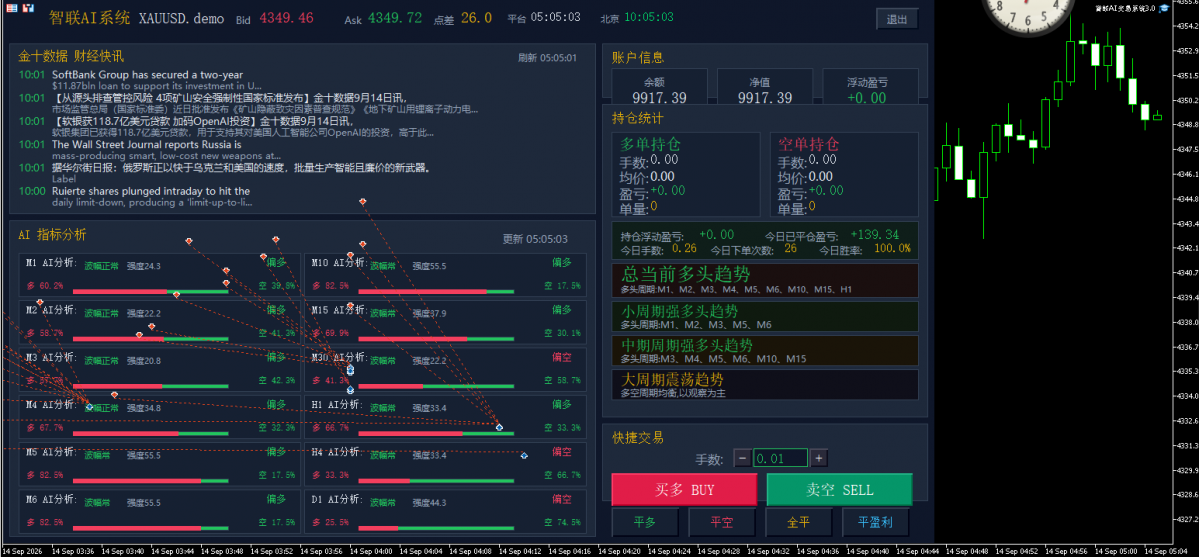Click the red-blue chart icon beside the table icon
1199x557 pixels.
(28, 8)
